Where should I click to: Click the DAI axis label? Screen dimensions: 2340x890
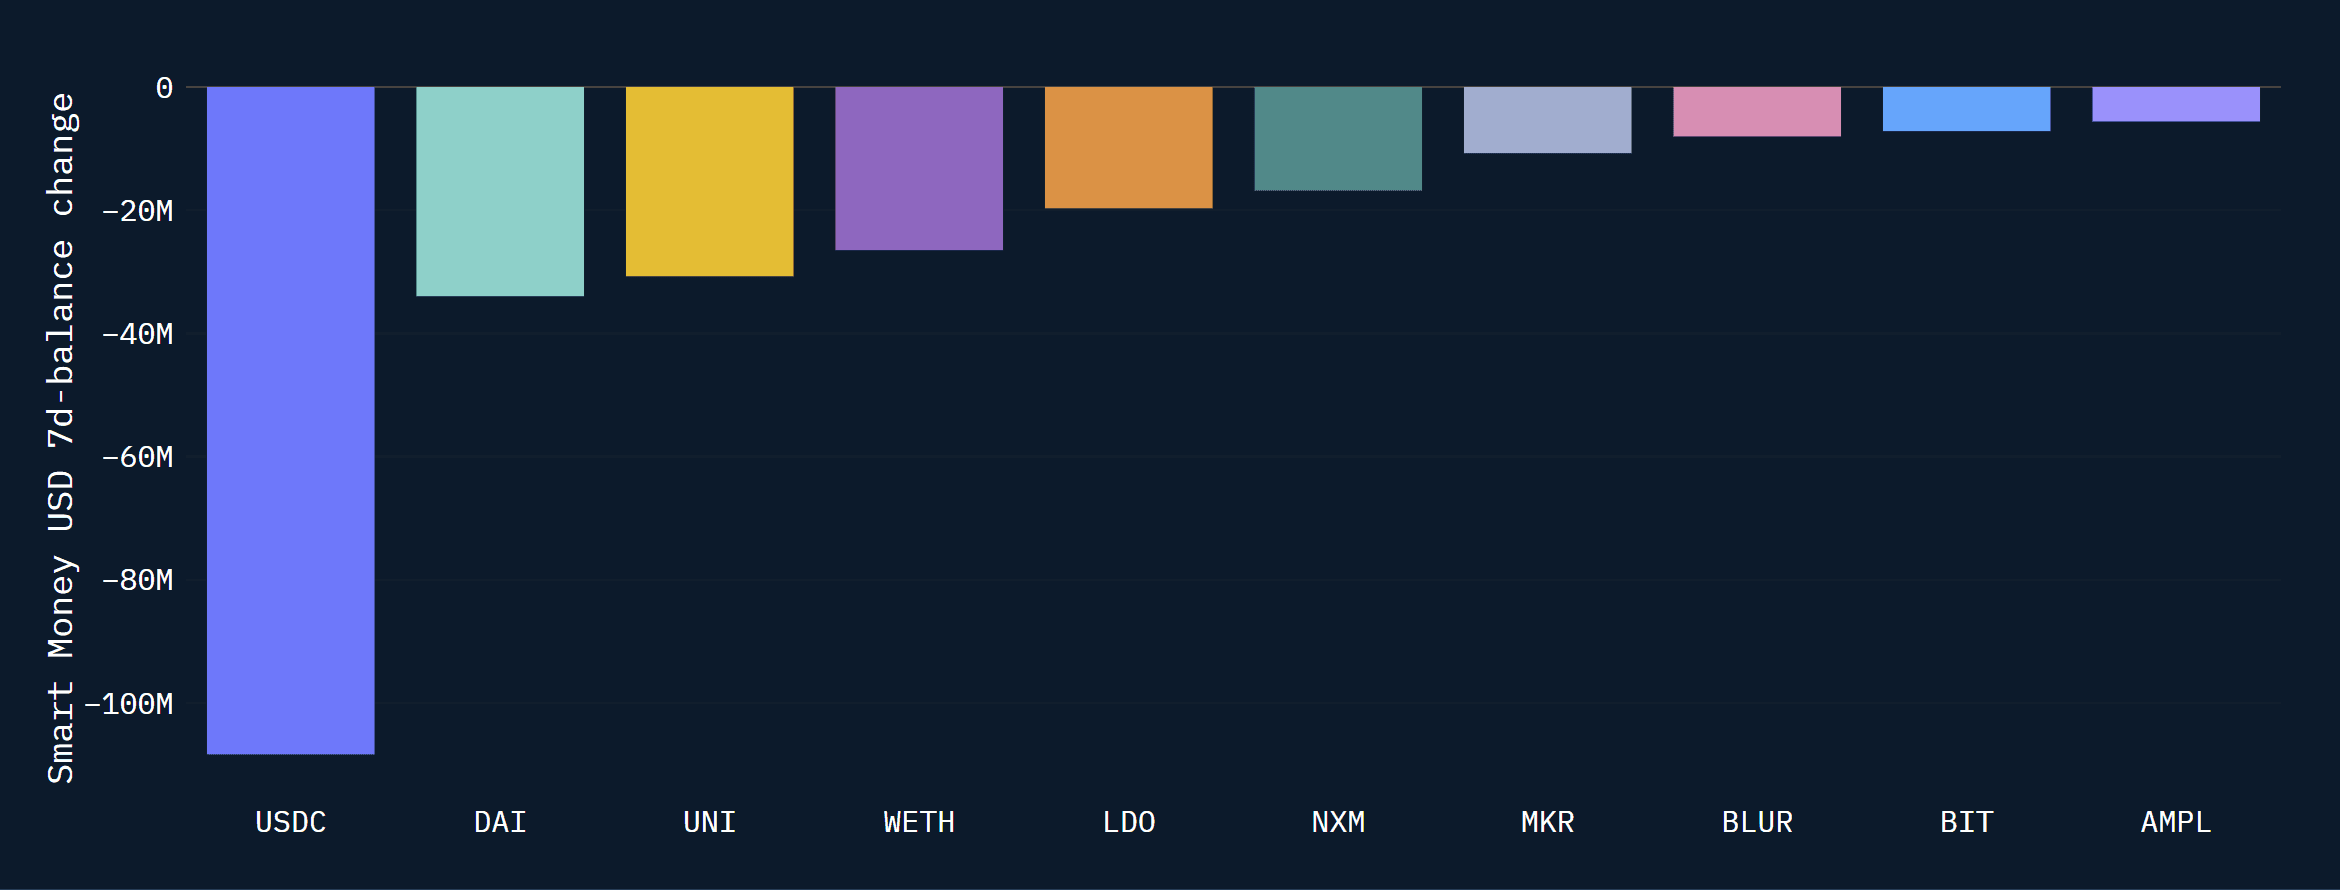click(x=500, y=822)
